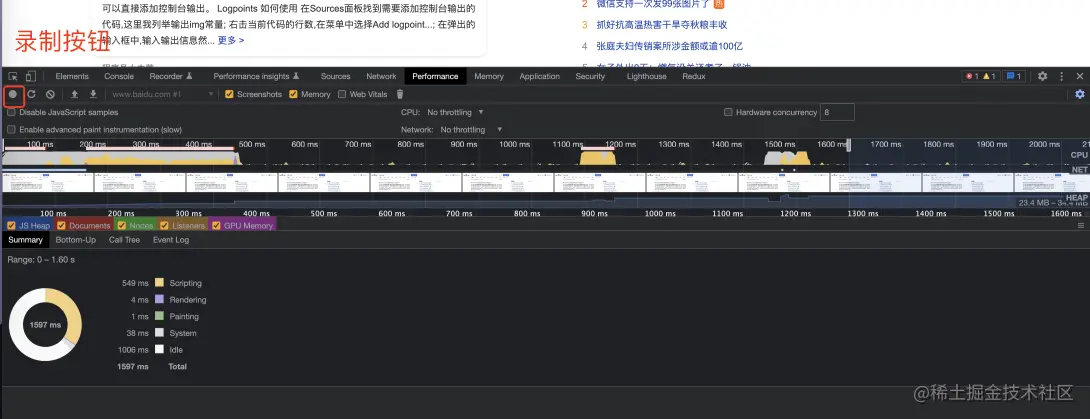The height and width of the screenshot is (419, 1090).
Task: Toggle the JS Heap counter checkbox
Action: tap(11, 225)
